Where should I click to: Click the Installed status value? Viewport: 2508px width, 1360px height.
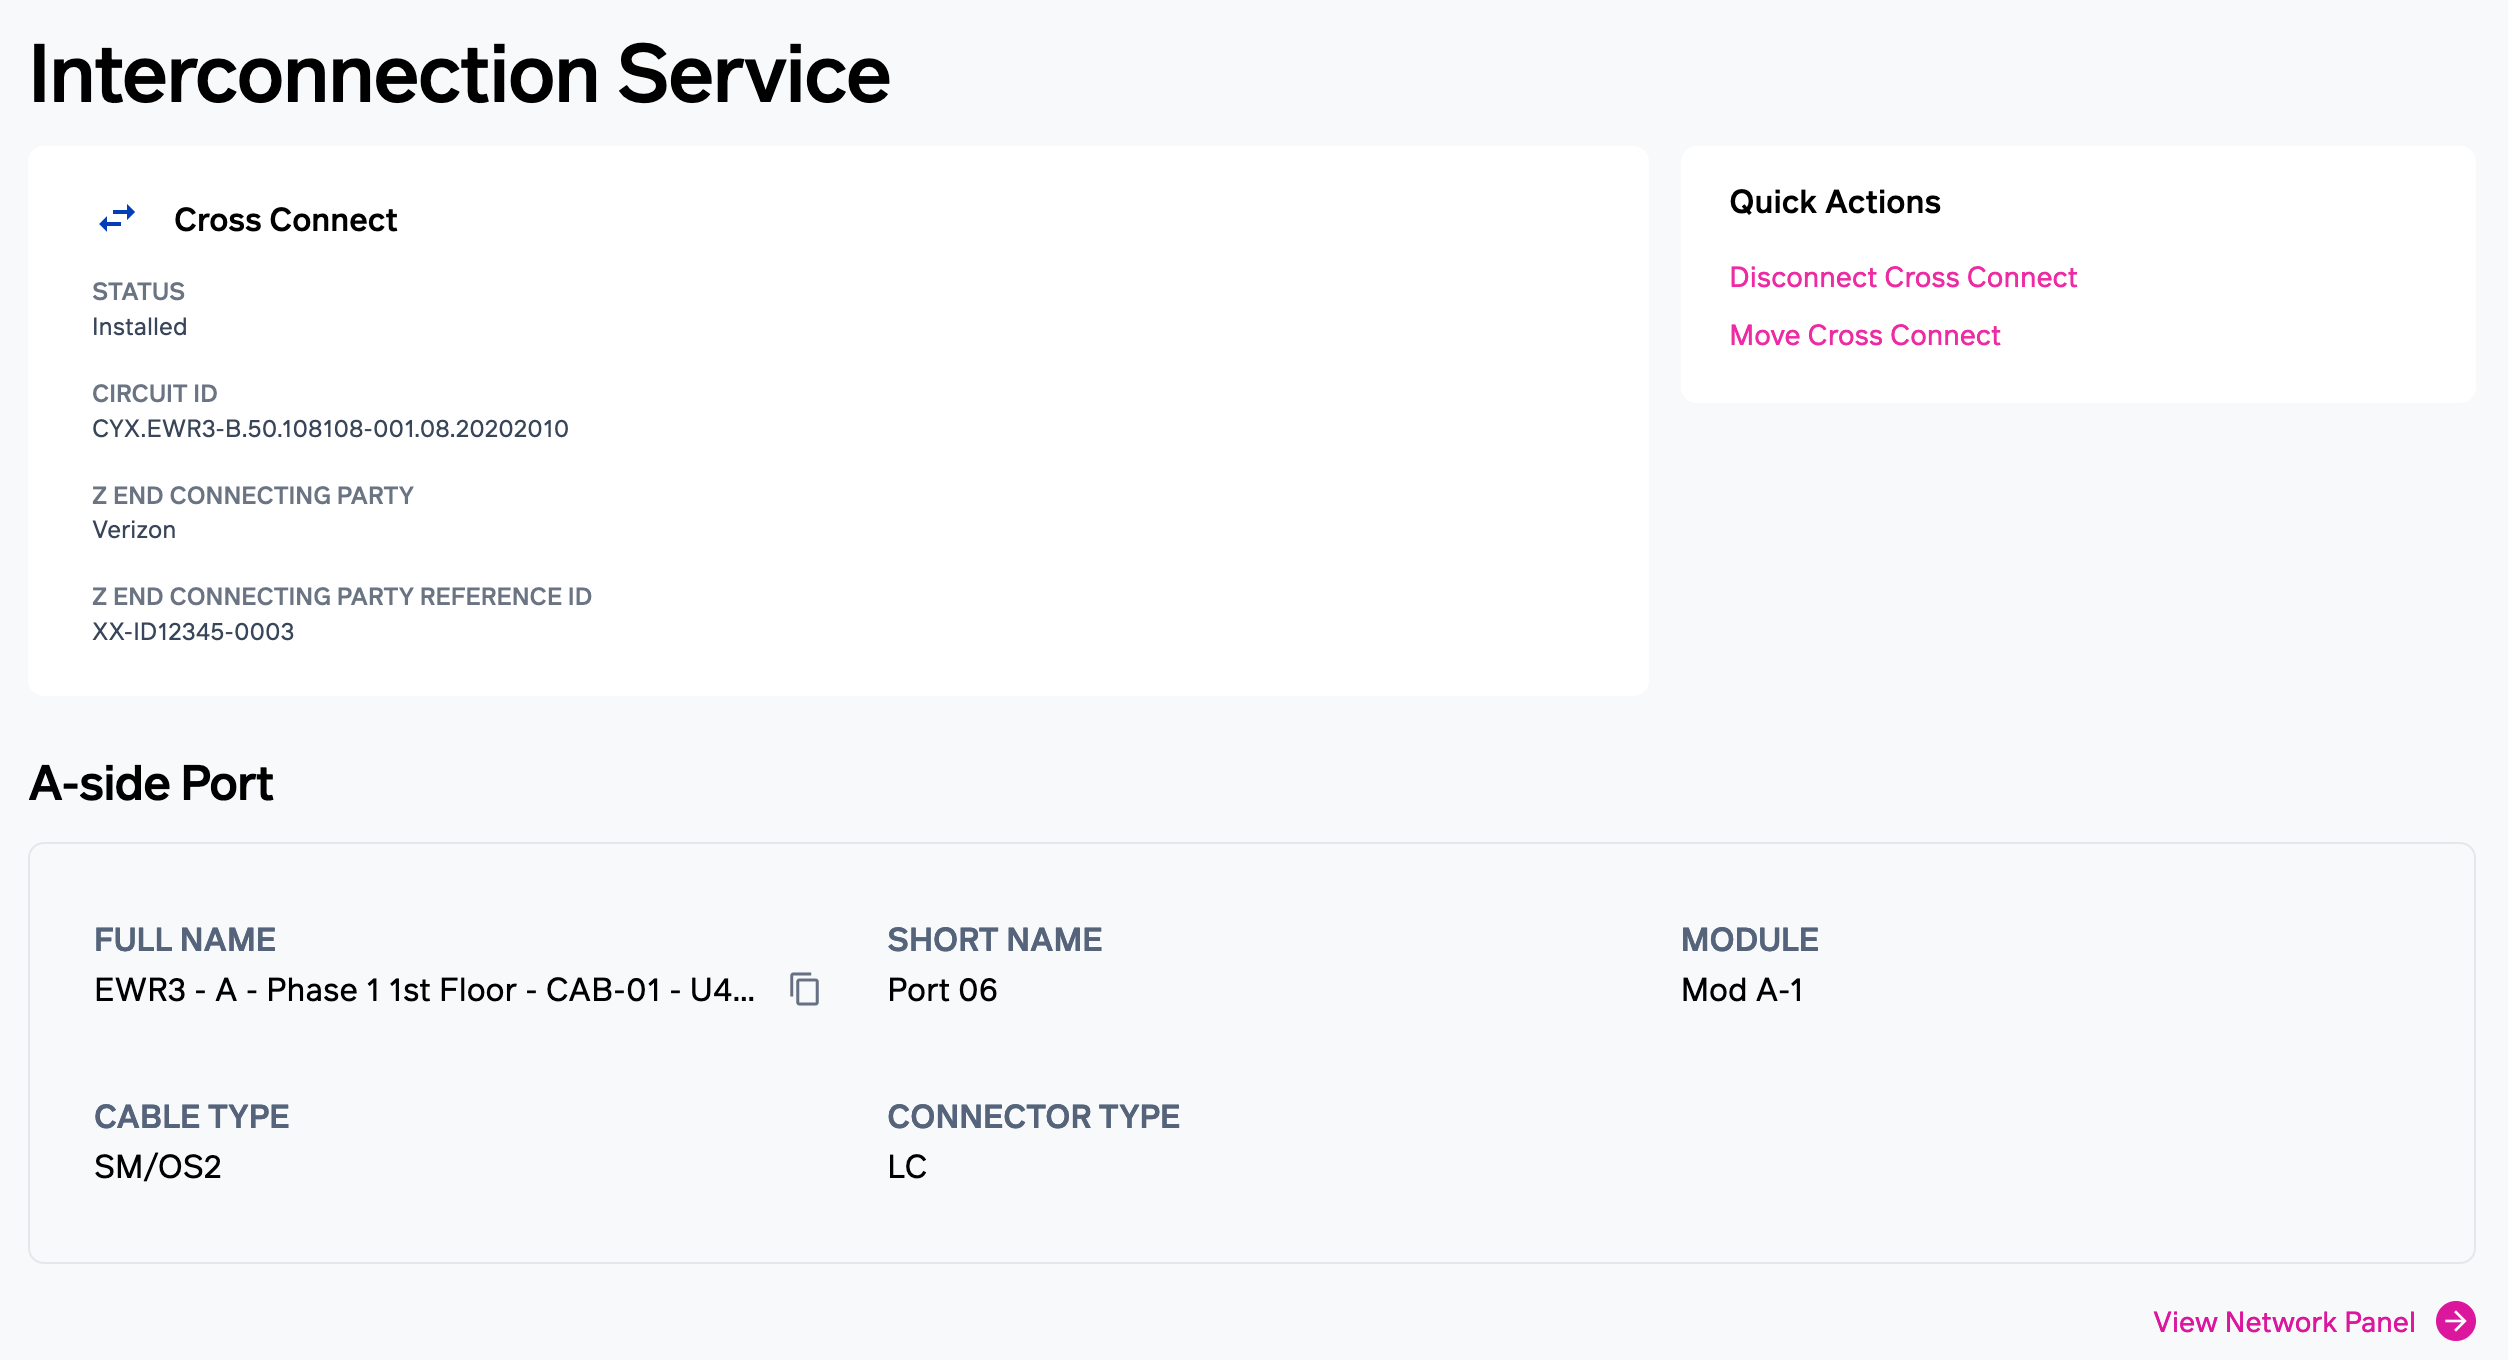139,327
